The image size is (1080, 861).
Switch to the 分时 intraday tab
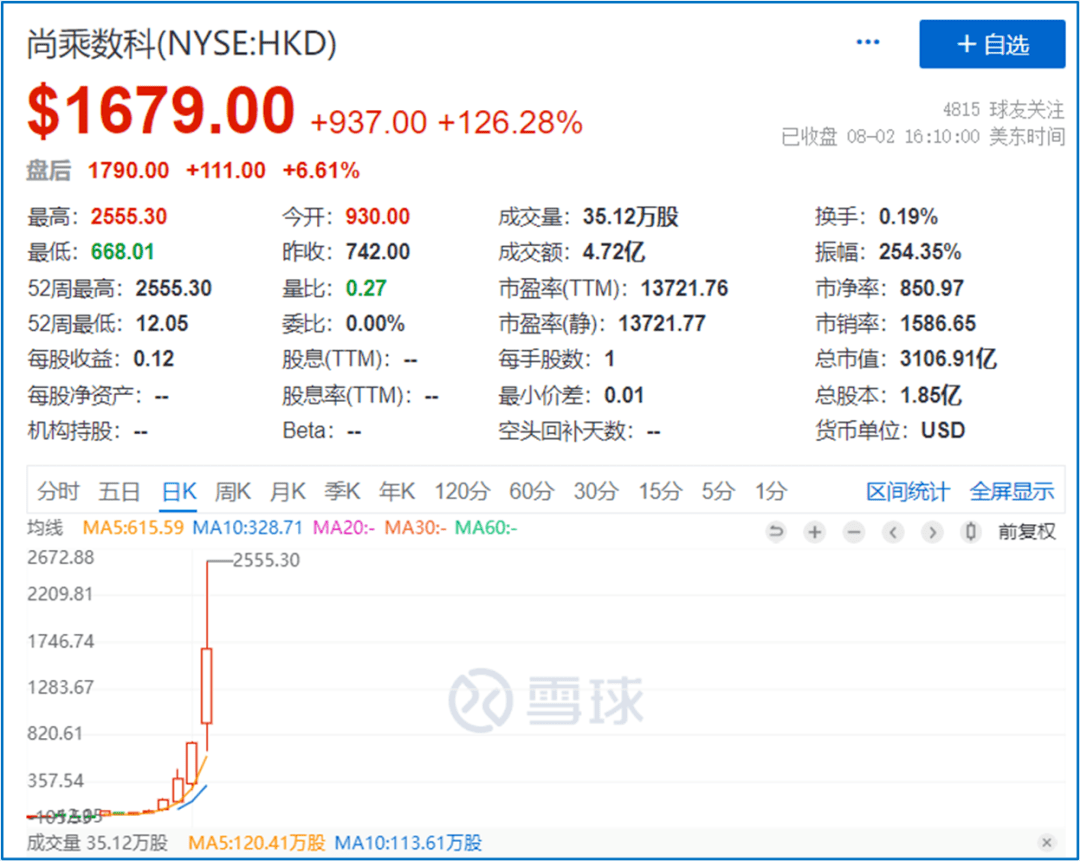click(58, 491)
